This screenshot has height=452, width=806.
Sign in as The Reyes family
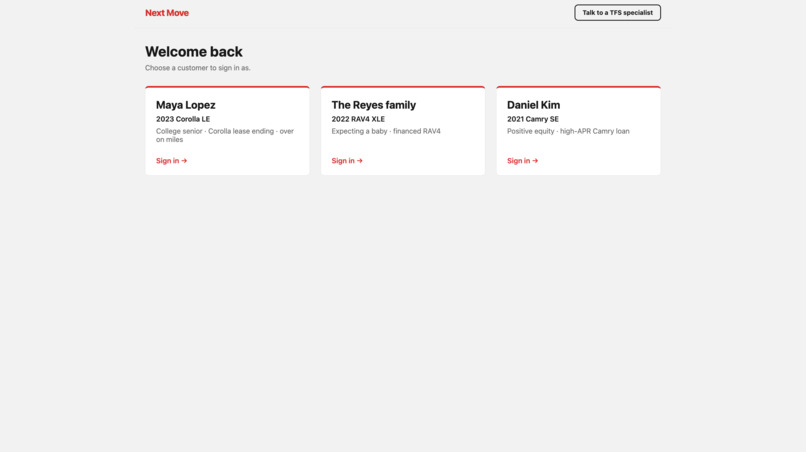click(347, 161)
